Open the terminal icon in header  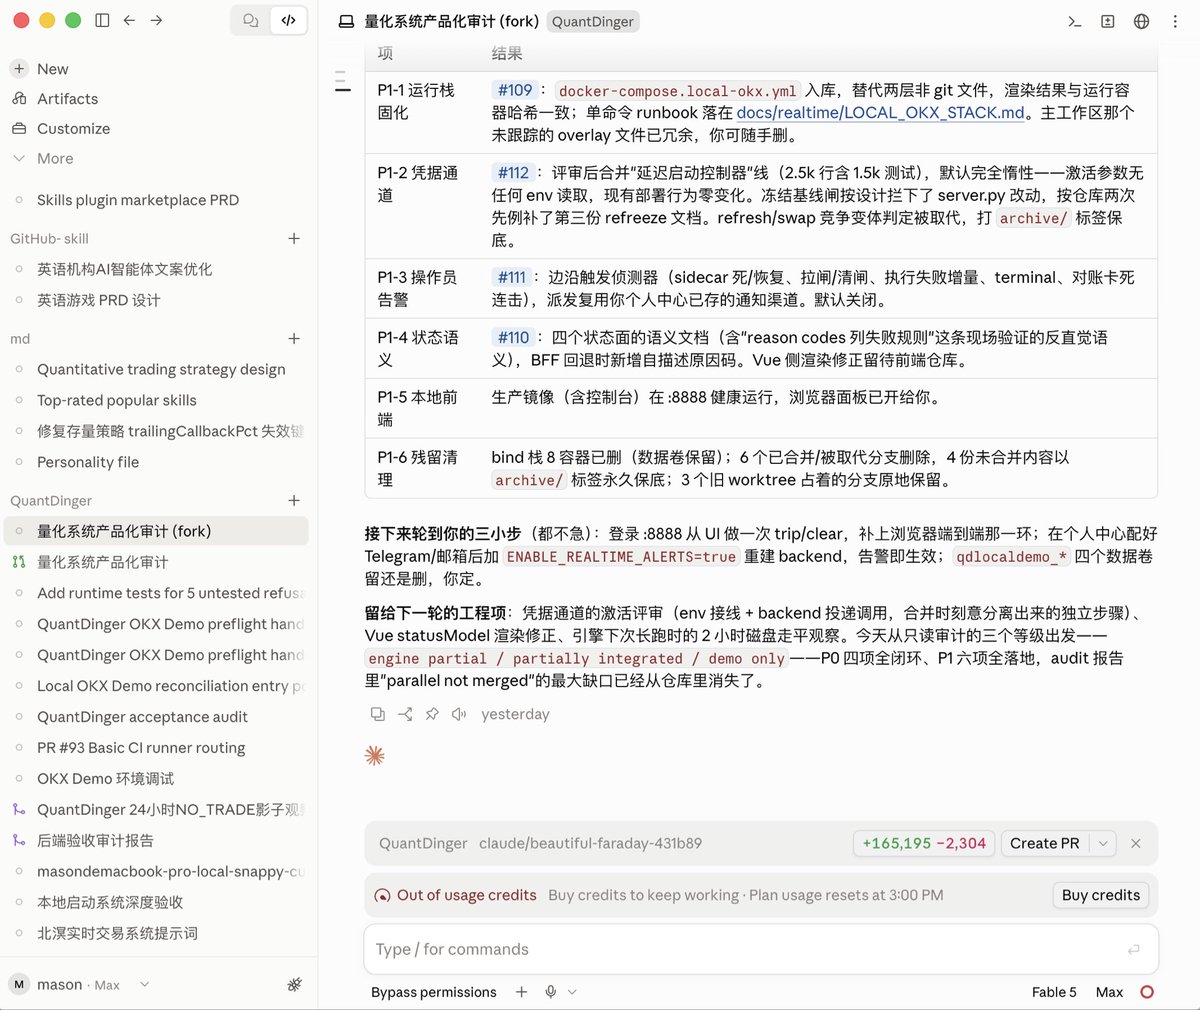coord(1075,21)
